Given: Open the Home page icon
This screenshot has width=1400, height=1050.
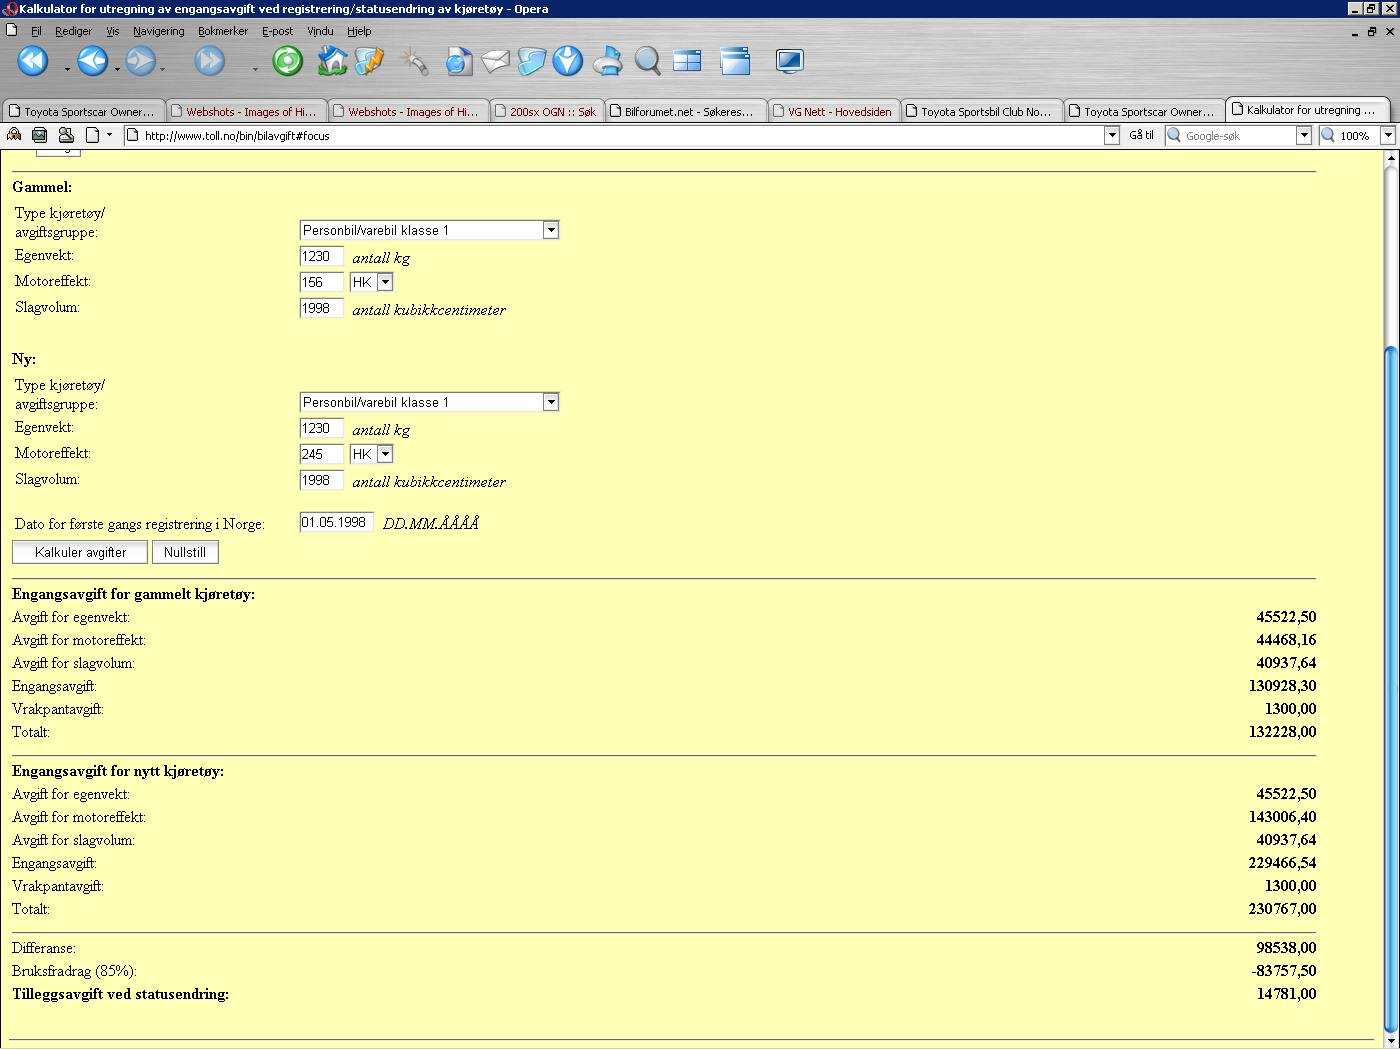Looking at the screenshot, I should 332,62.
